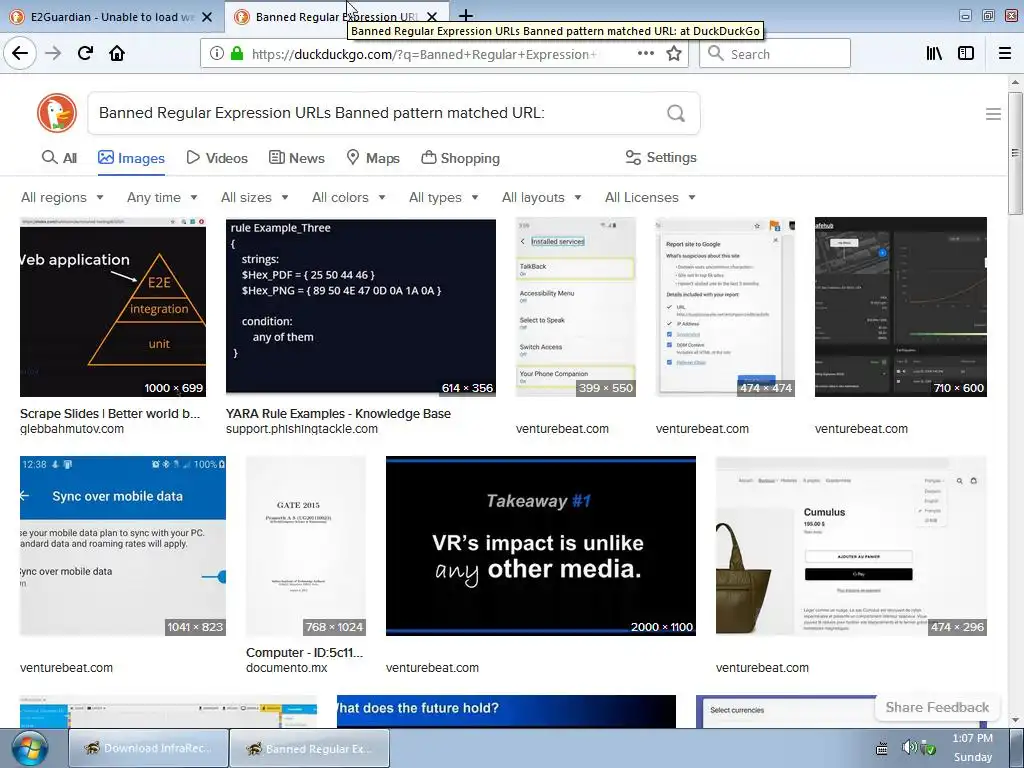Click the Computer - ID:5c11 title link
Image resolution: width=1024 pixels, height=768 pixels.
click(x=304, y=652)
